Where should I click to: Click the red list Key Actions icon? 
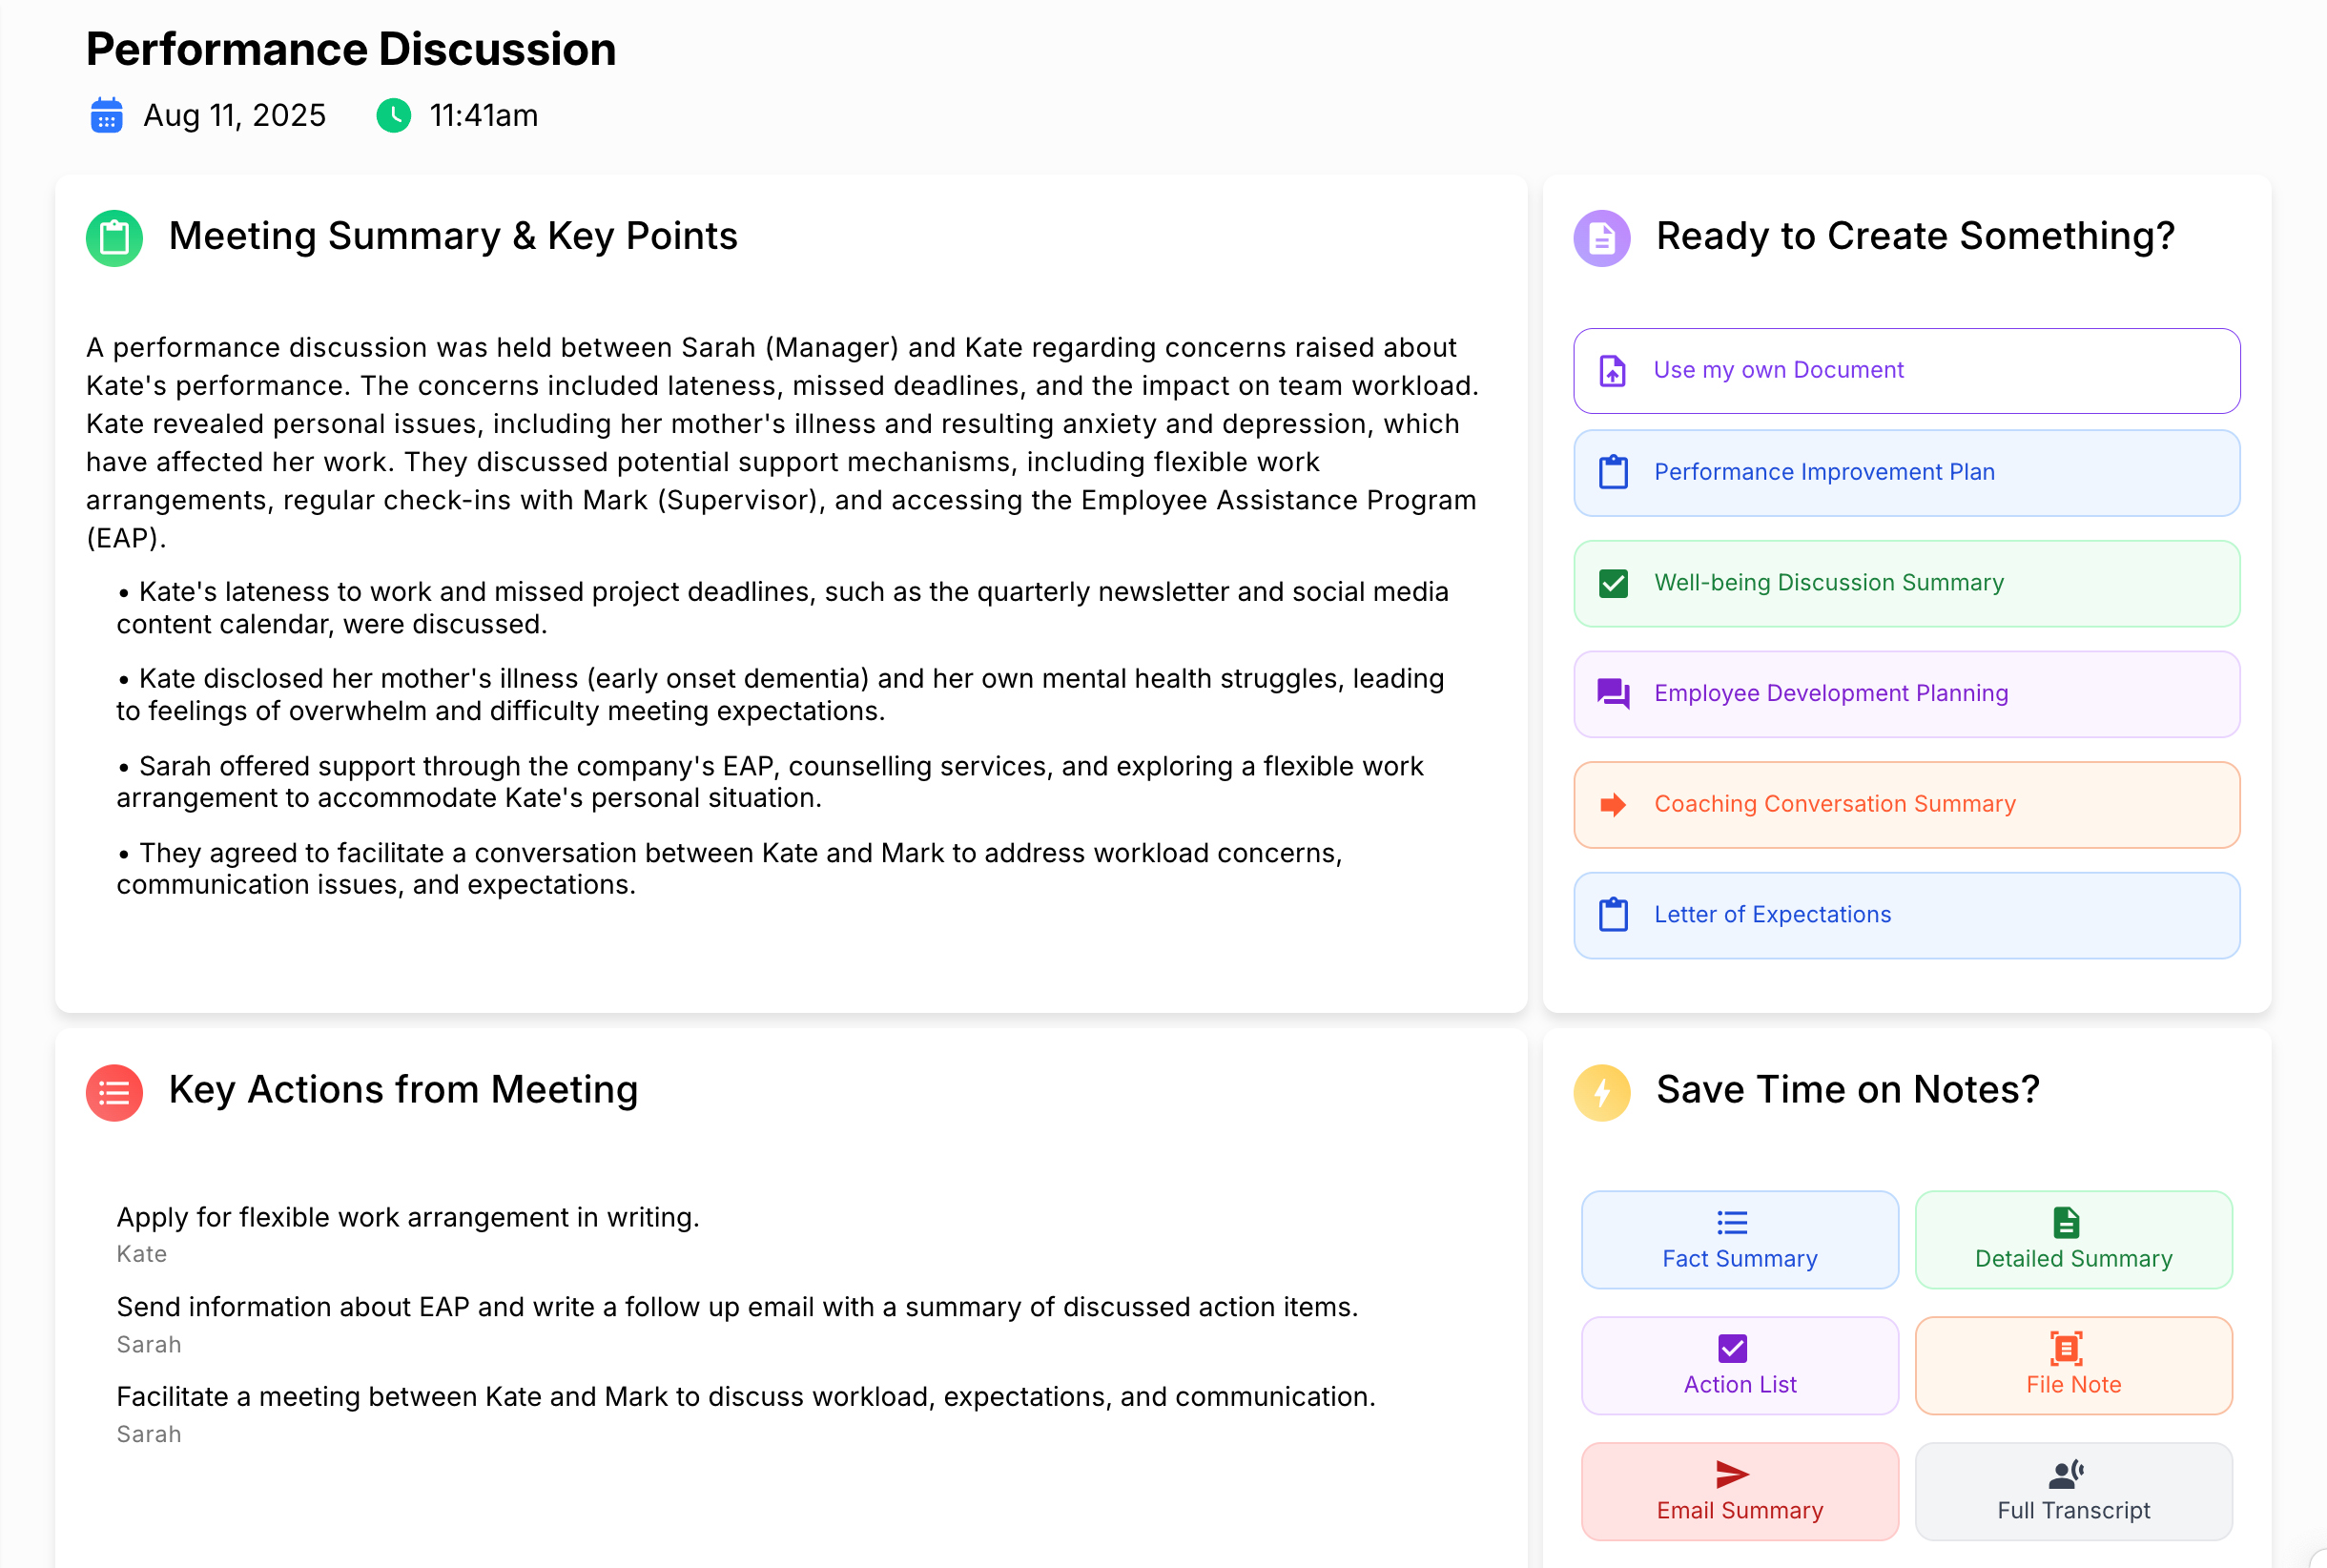[114, 1092]
